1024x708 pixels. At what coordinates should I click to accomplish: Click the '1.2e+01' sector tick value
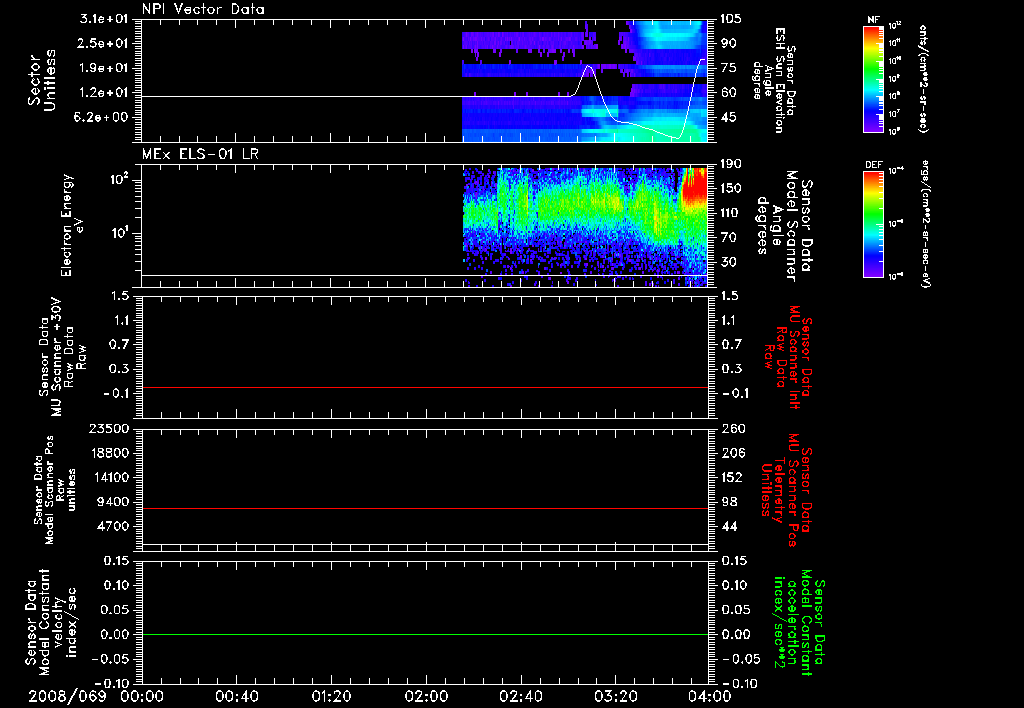(104, 93)
